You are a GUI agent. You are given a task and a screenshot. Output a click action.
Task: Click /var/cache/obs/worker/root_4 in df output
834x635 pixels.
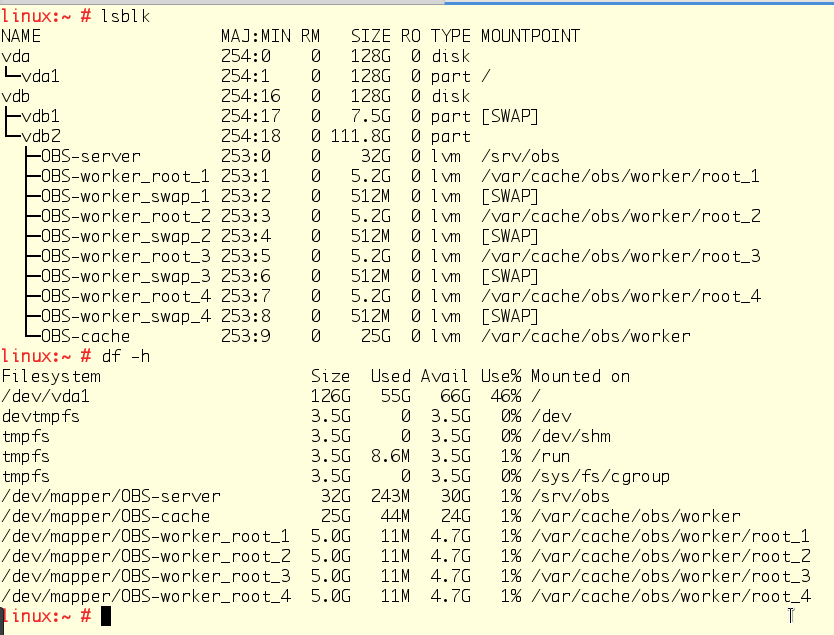pyautogui.click(x=671, y=597)
